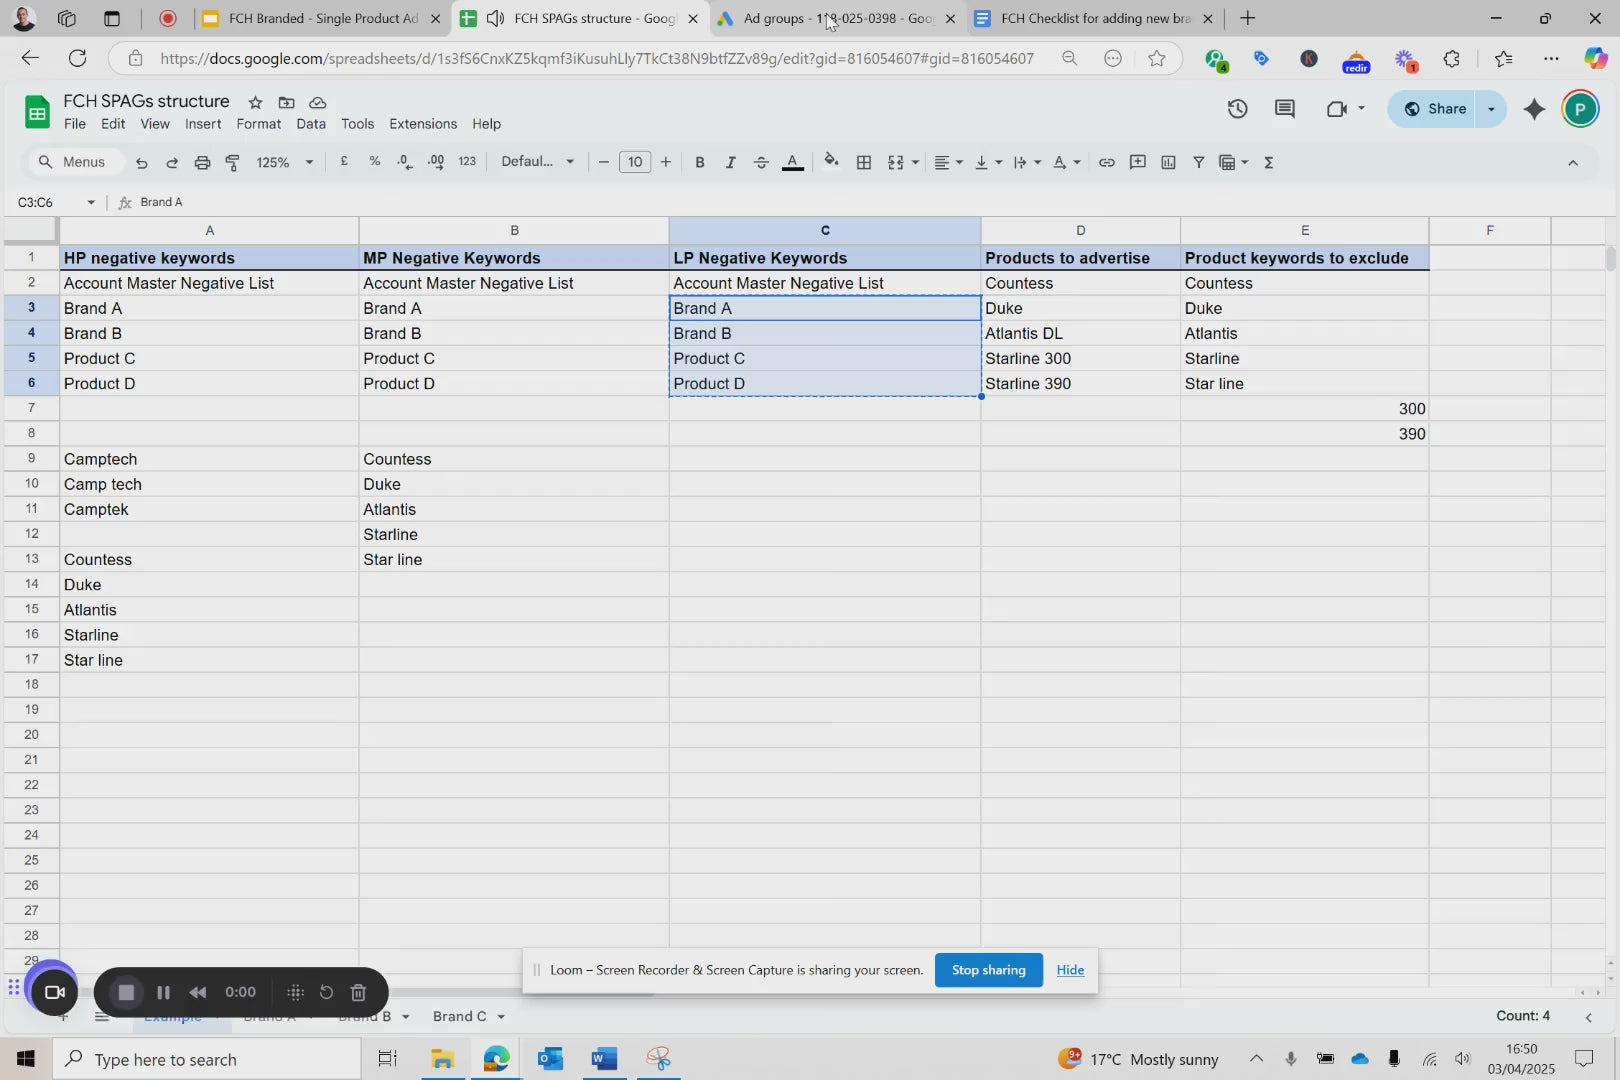Format as percent with the % icon
The height and width of the screenshot is (1080, 1620).
375,162
